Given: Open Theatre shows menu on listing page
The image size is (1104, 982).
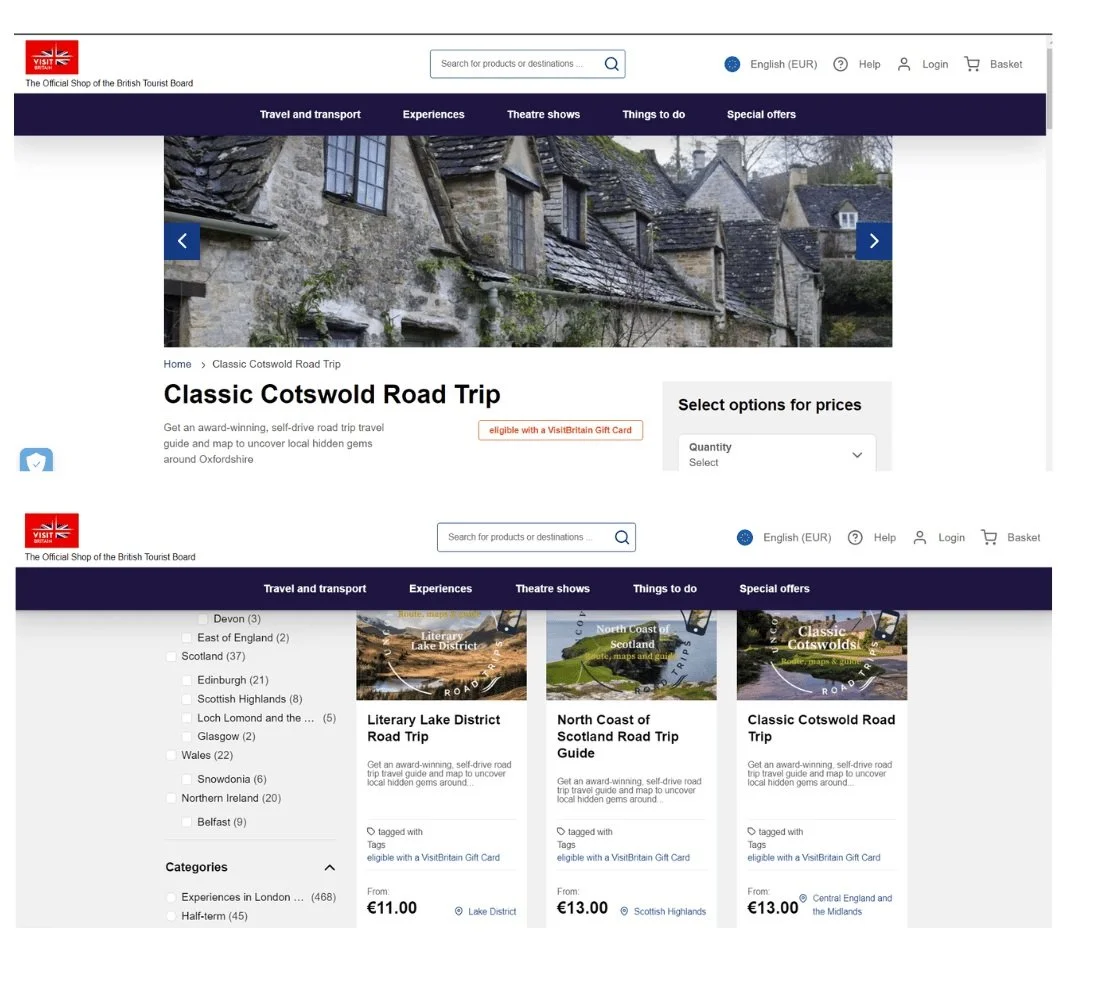Looking at the screenshot, I should coord(553,588).
